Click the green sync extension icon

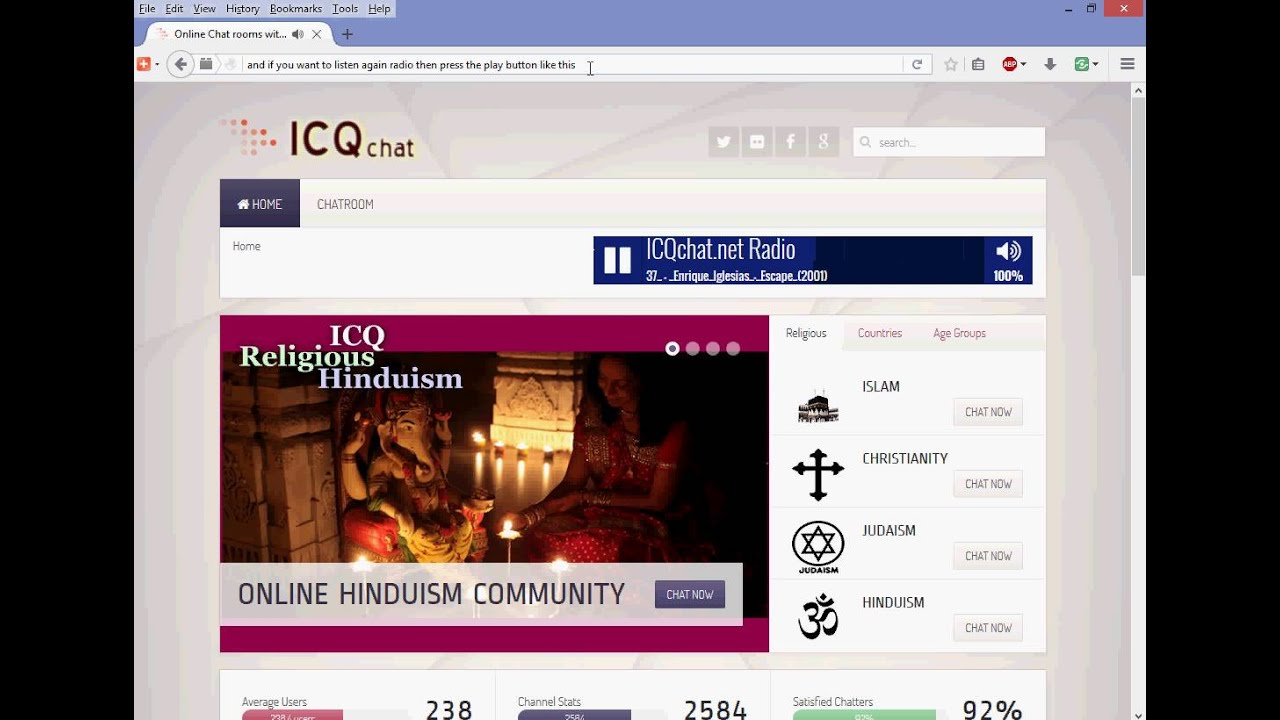[1081, 64]
